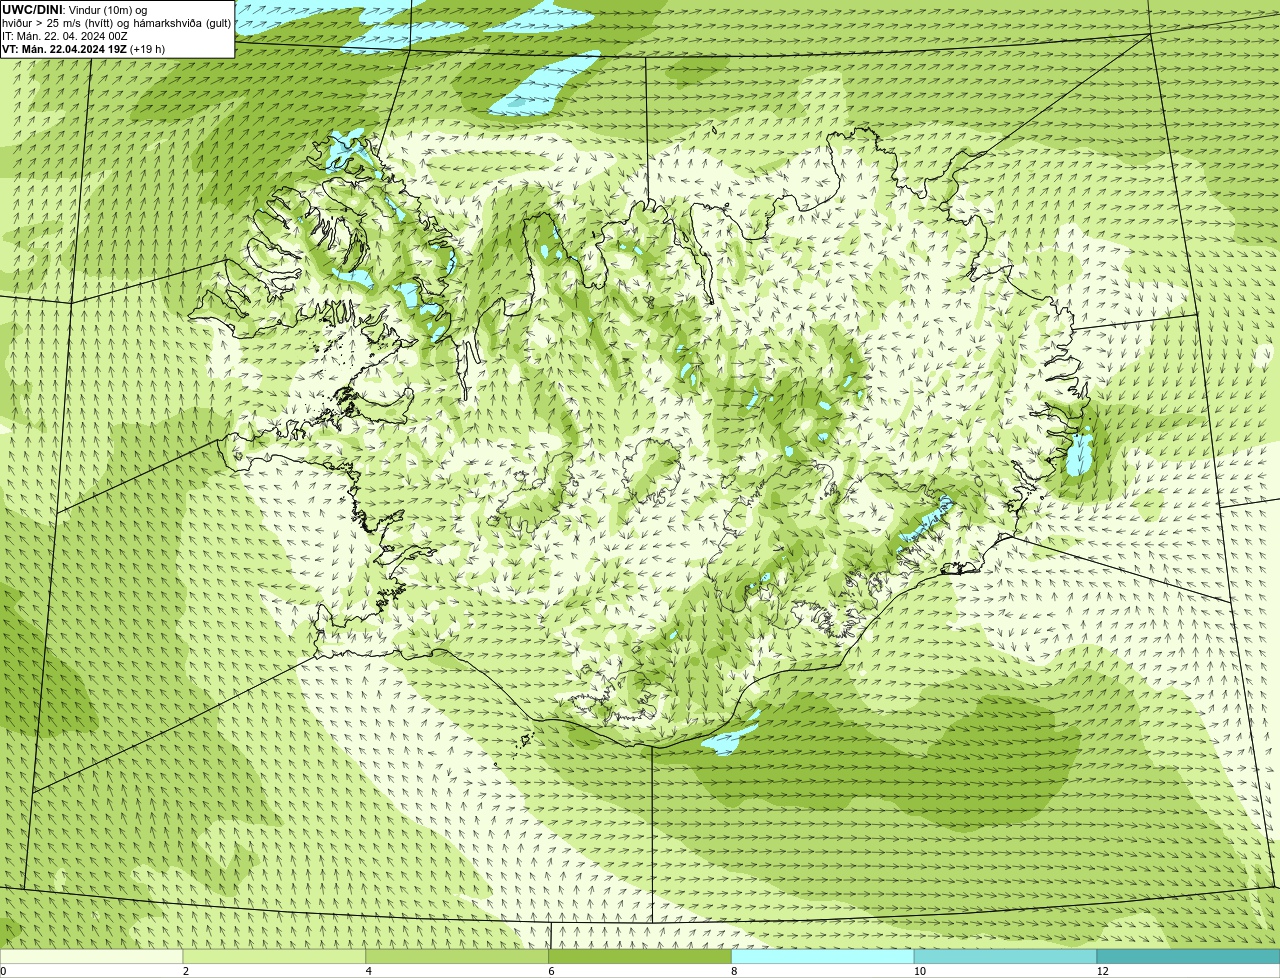Click the "UWC/DINI: Vindur (10m) og" title line
This screenshot has width=1280, height=978.
click(74, 10)
